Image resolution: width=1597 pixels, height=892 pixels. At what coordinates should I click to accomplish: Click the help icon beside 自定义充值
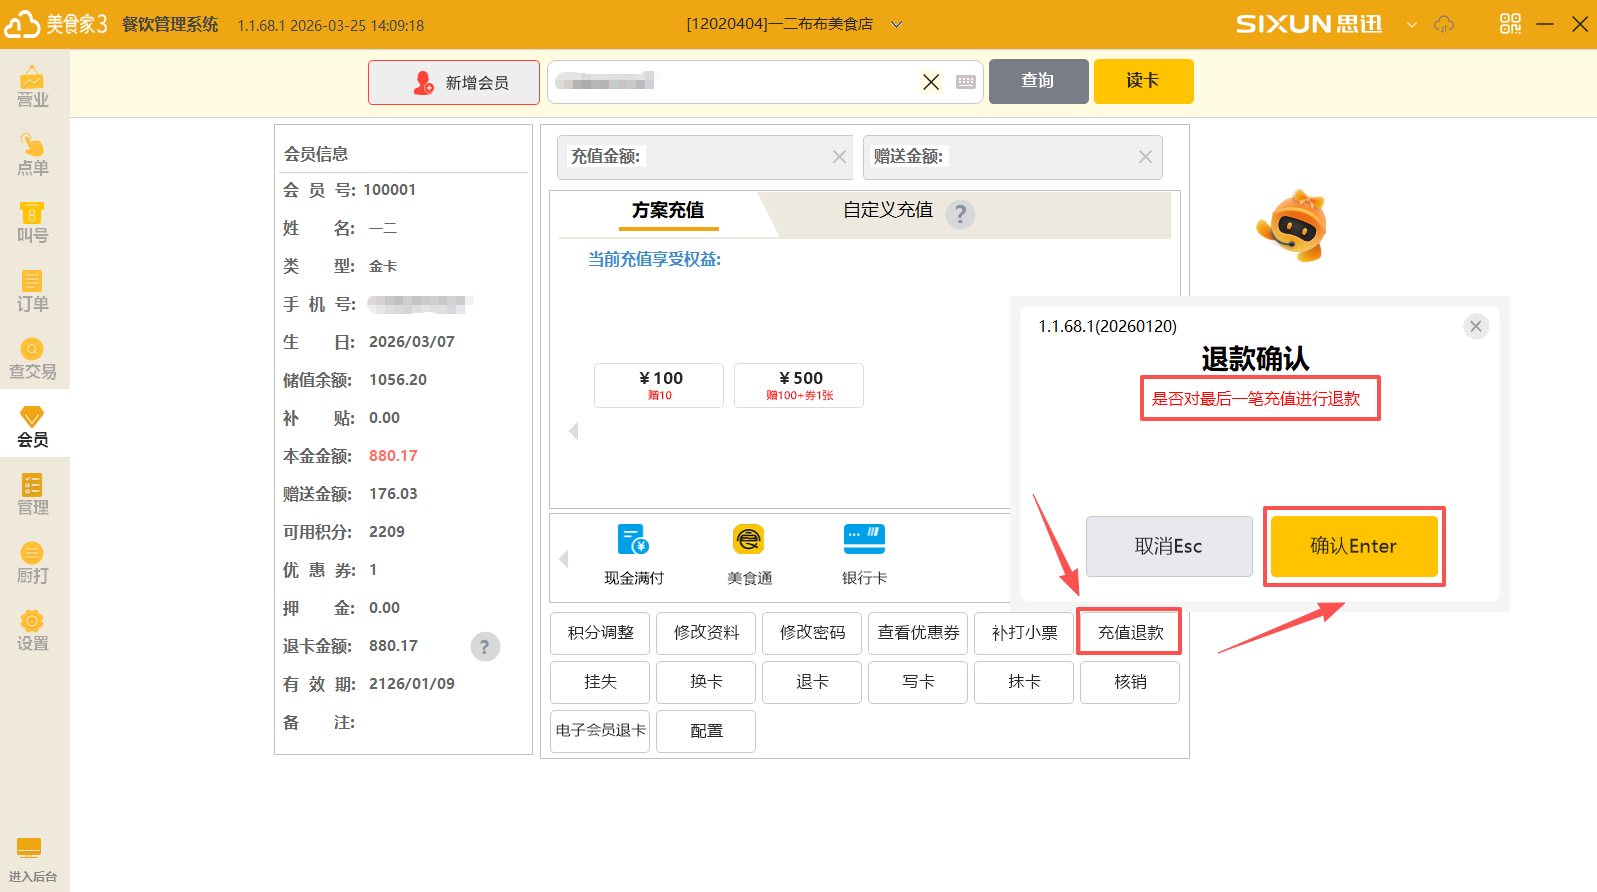960,213
